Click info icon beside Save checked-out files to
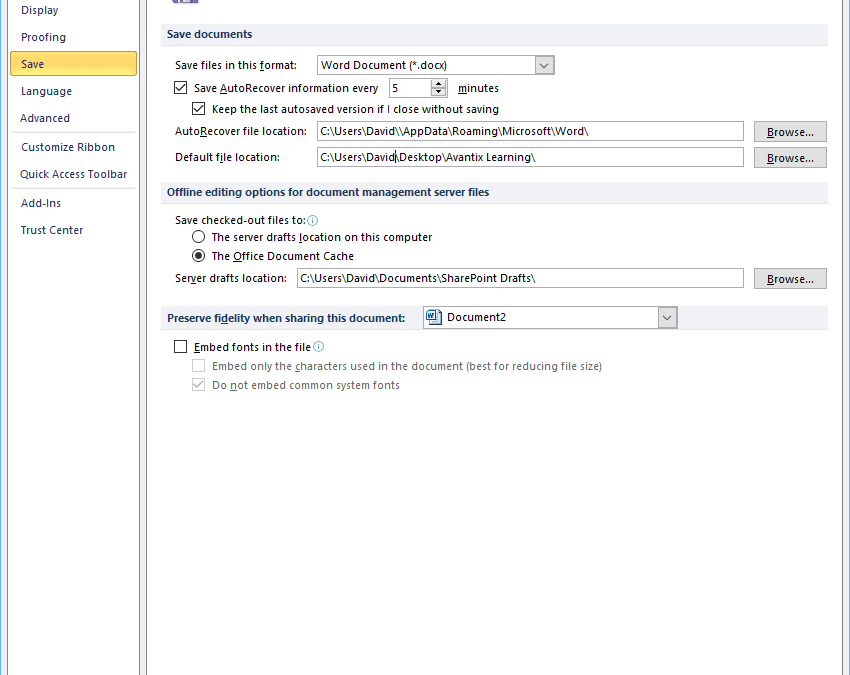850x675 pixels. [x=313, y=220]
